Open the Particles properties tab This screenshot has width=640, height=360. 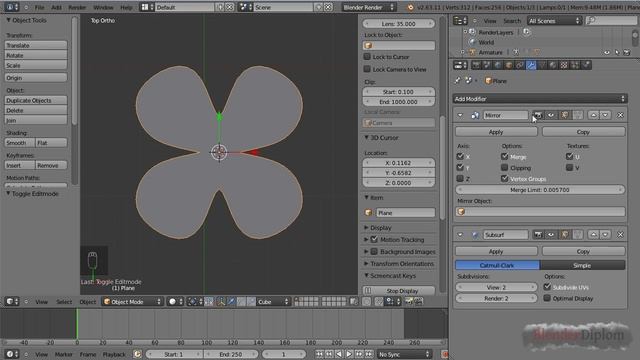575,65
